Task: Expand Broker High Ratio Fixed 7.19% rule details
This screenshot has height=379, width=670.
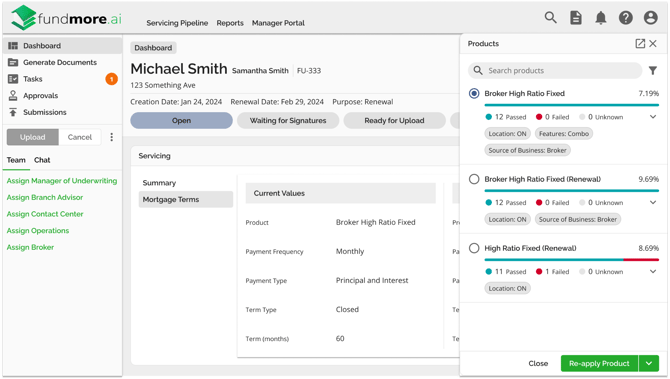Action: pos(653,117)
